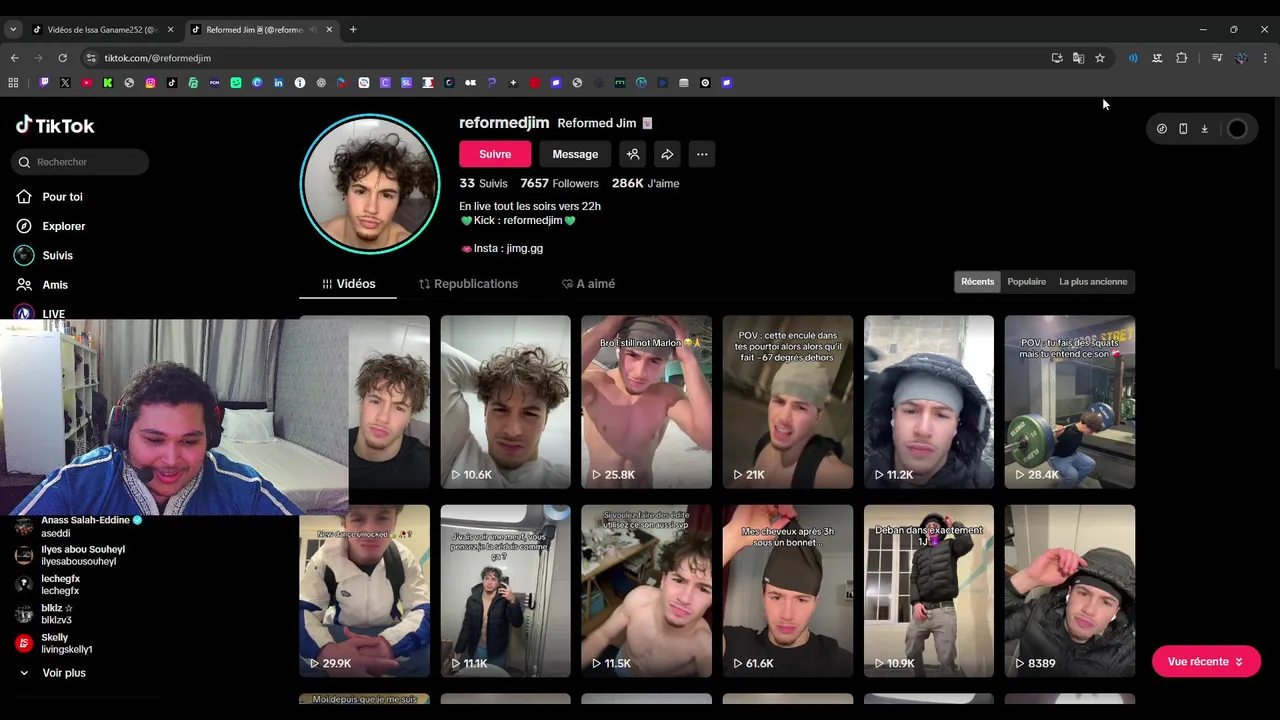This screenshot has height=720, width=1280.
Task: Click the phone icon in floating pill
Action: coord(1183,128)
